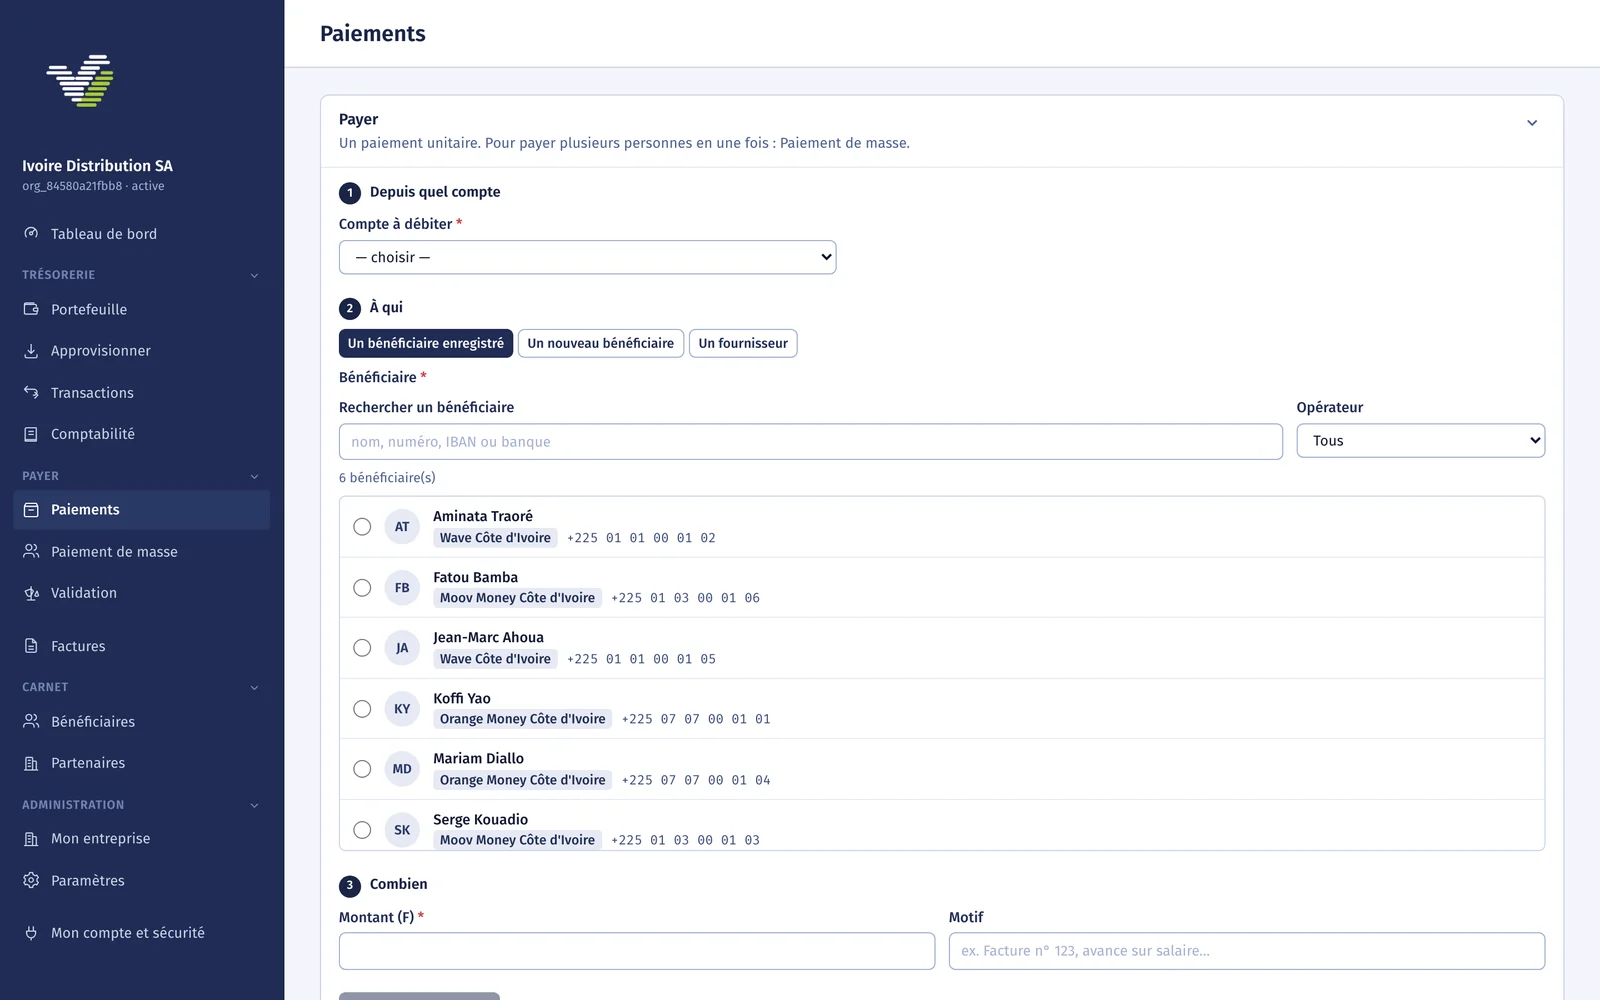Click the Comptabilité ledger icon
Screen dimensions: 1600x1000
tap(31, 434)
